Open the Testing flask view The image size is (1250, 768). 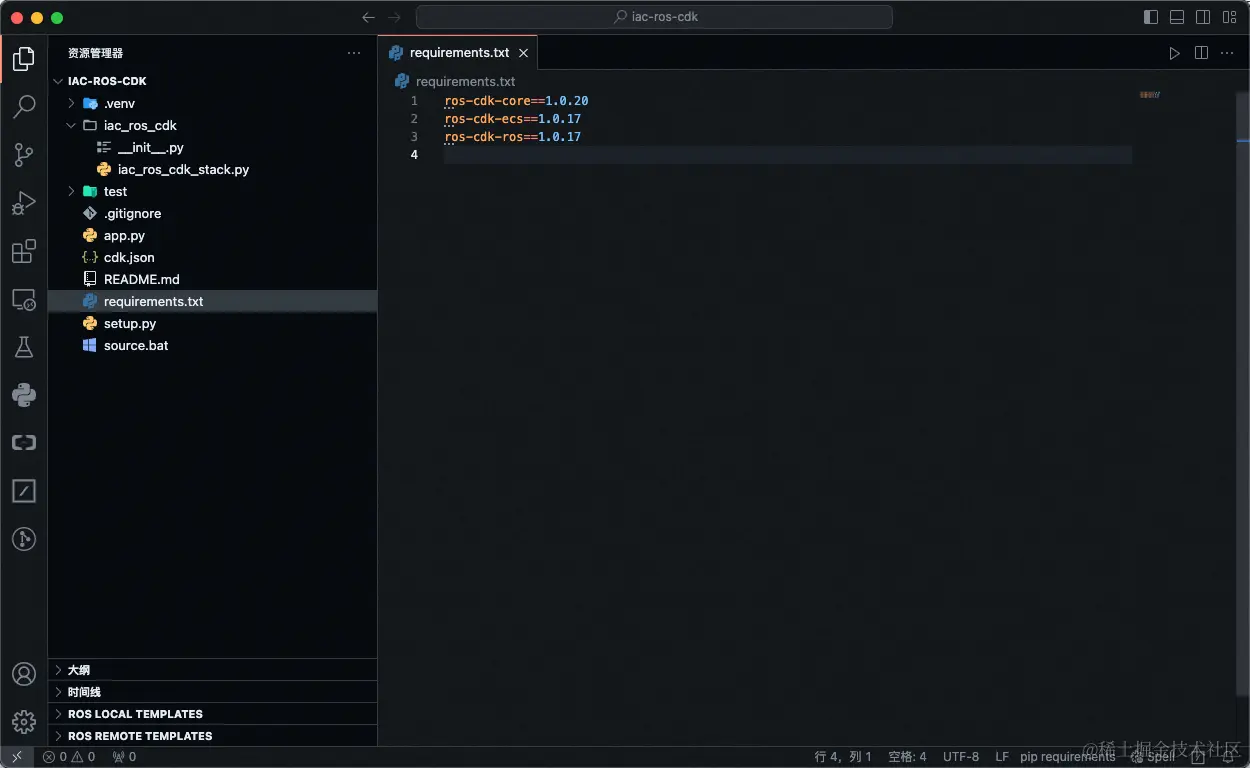tap(24, 347)
